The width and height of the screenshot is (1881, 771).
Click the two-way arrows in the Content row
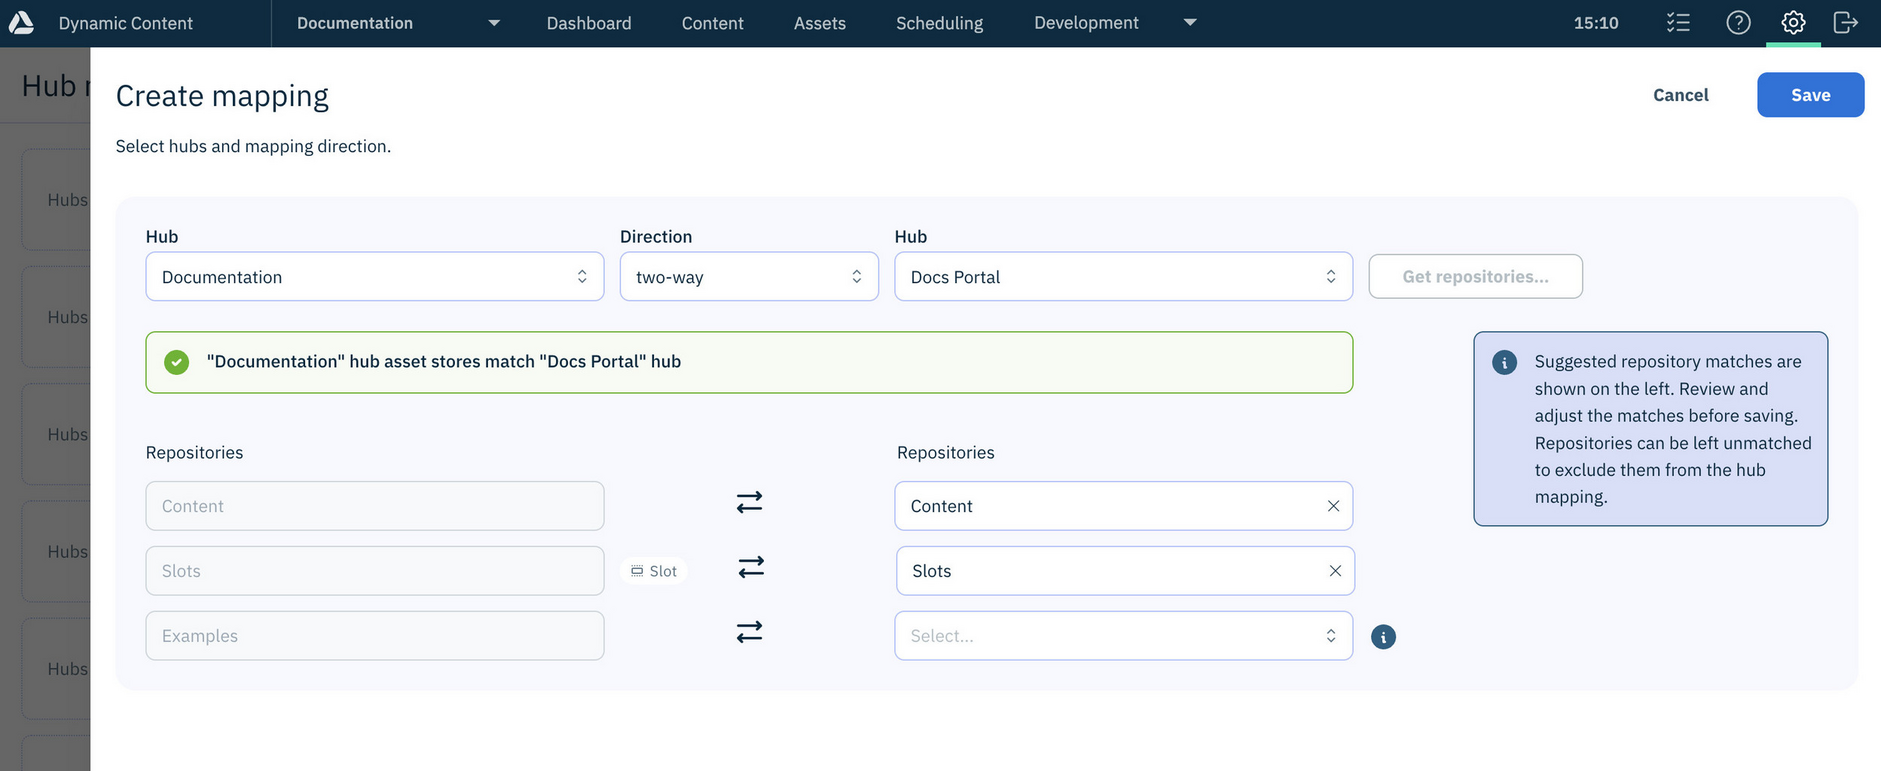749,502
